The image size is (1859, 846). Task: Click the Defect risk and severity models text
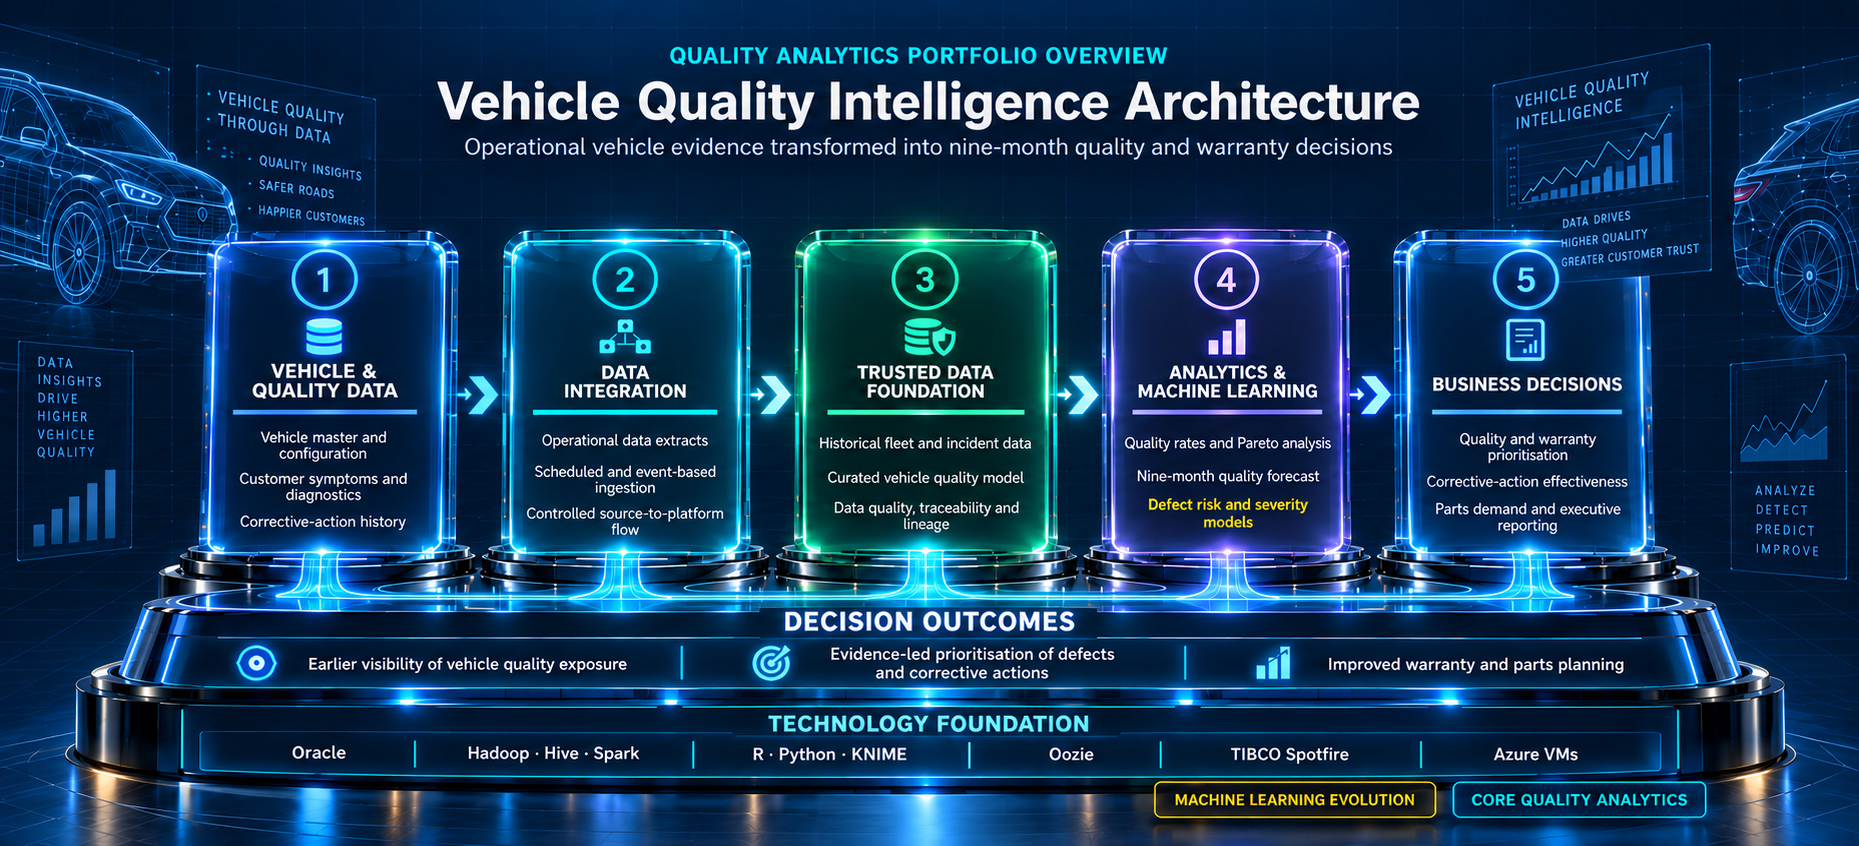coord(1228,513)
